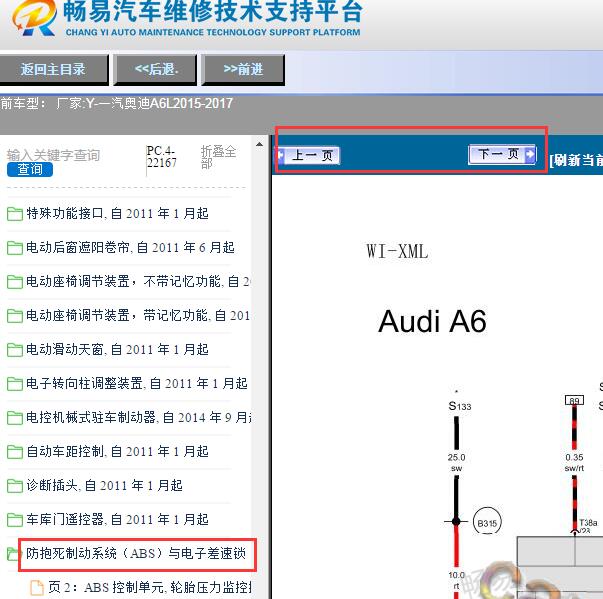Focus the 输入关键字查询 keyword field
This screenshot has height=599, width=603.
coord(53,155)
